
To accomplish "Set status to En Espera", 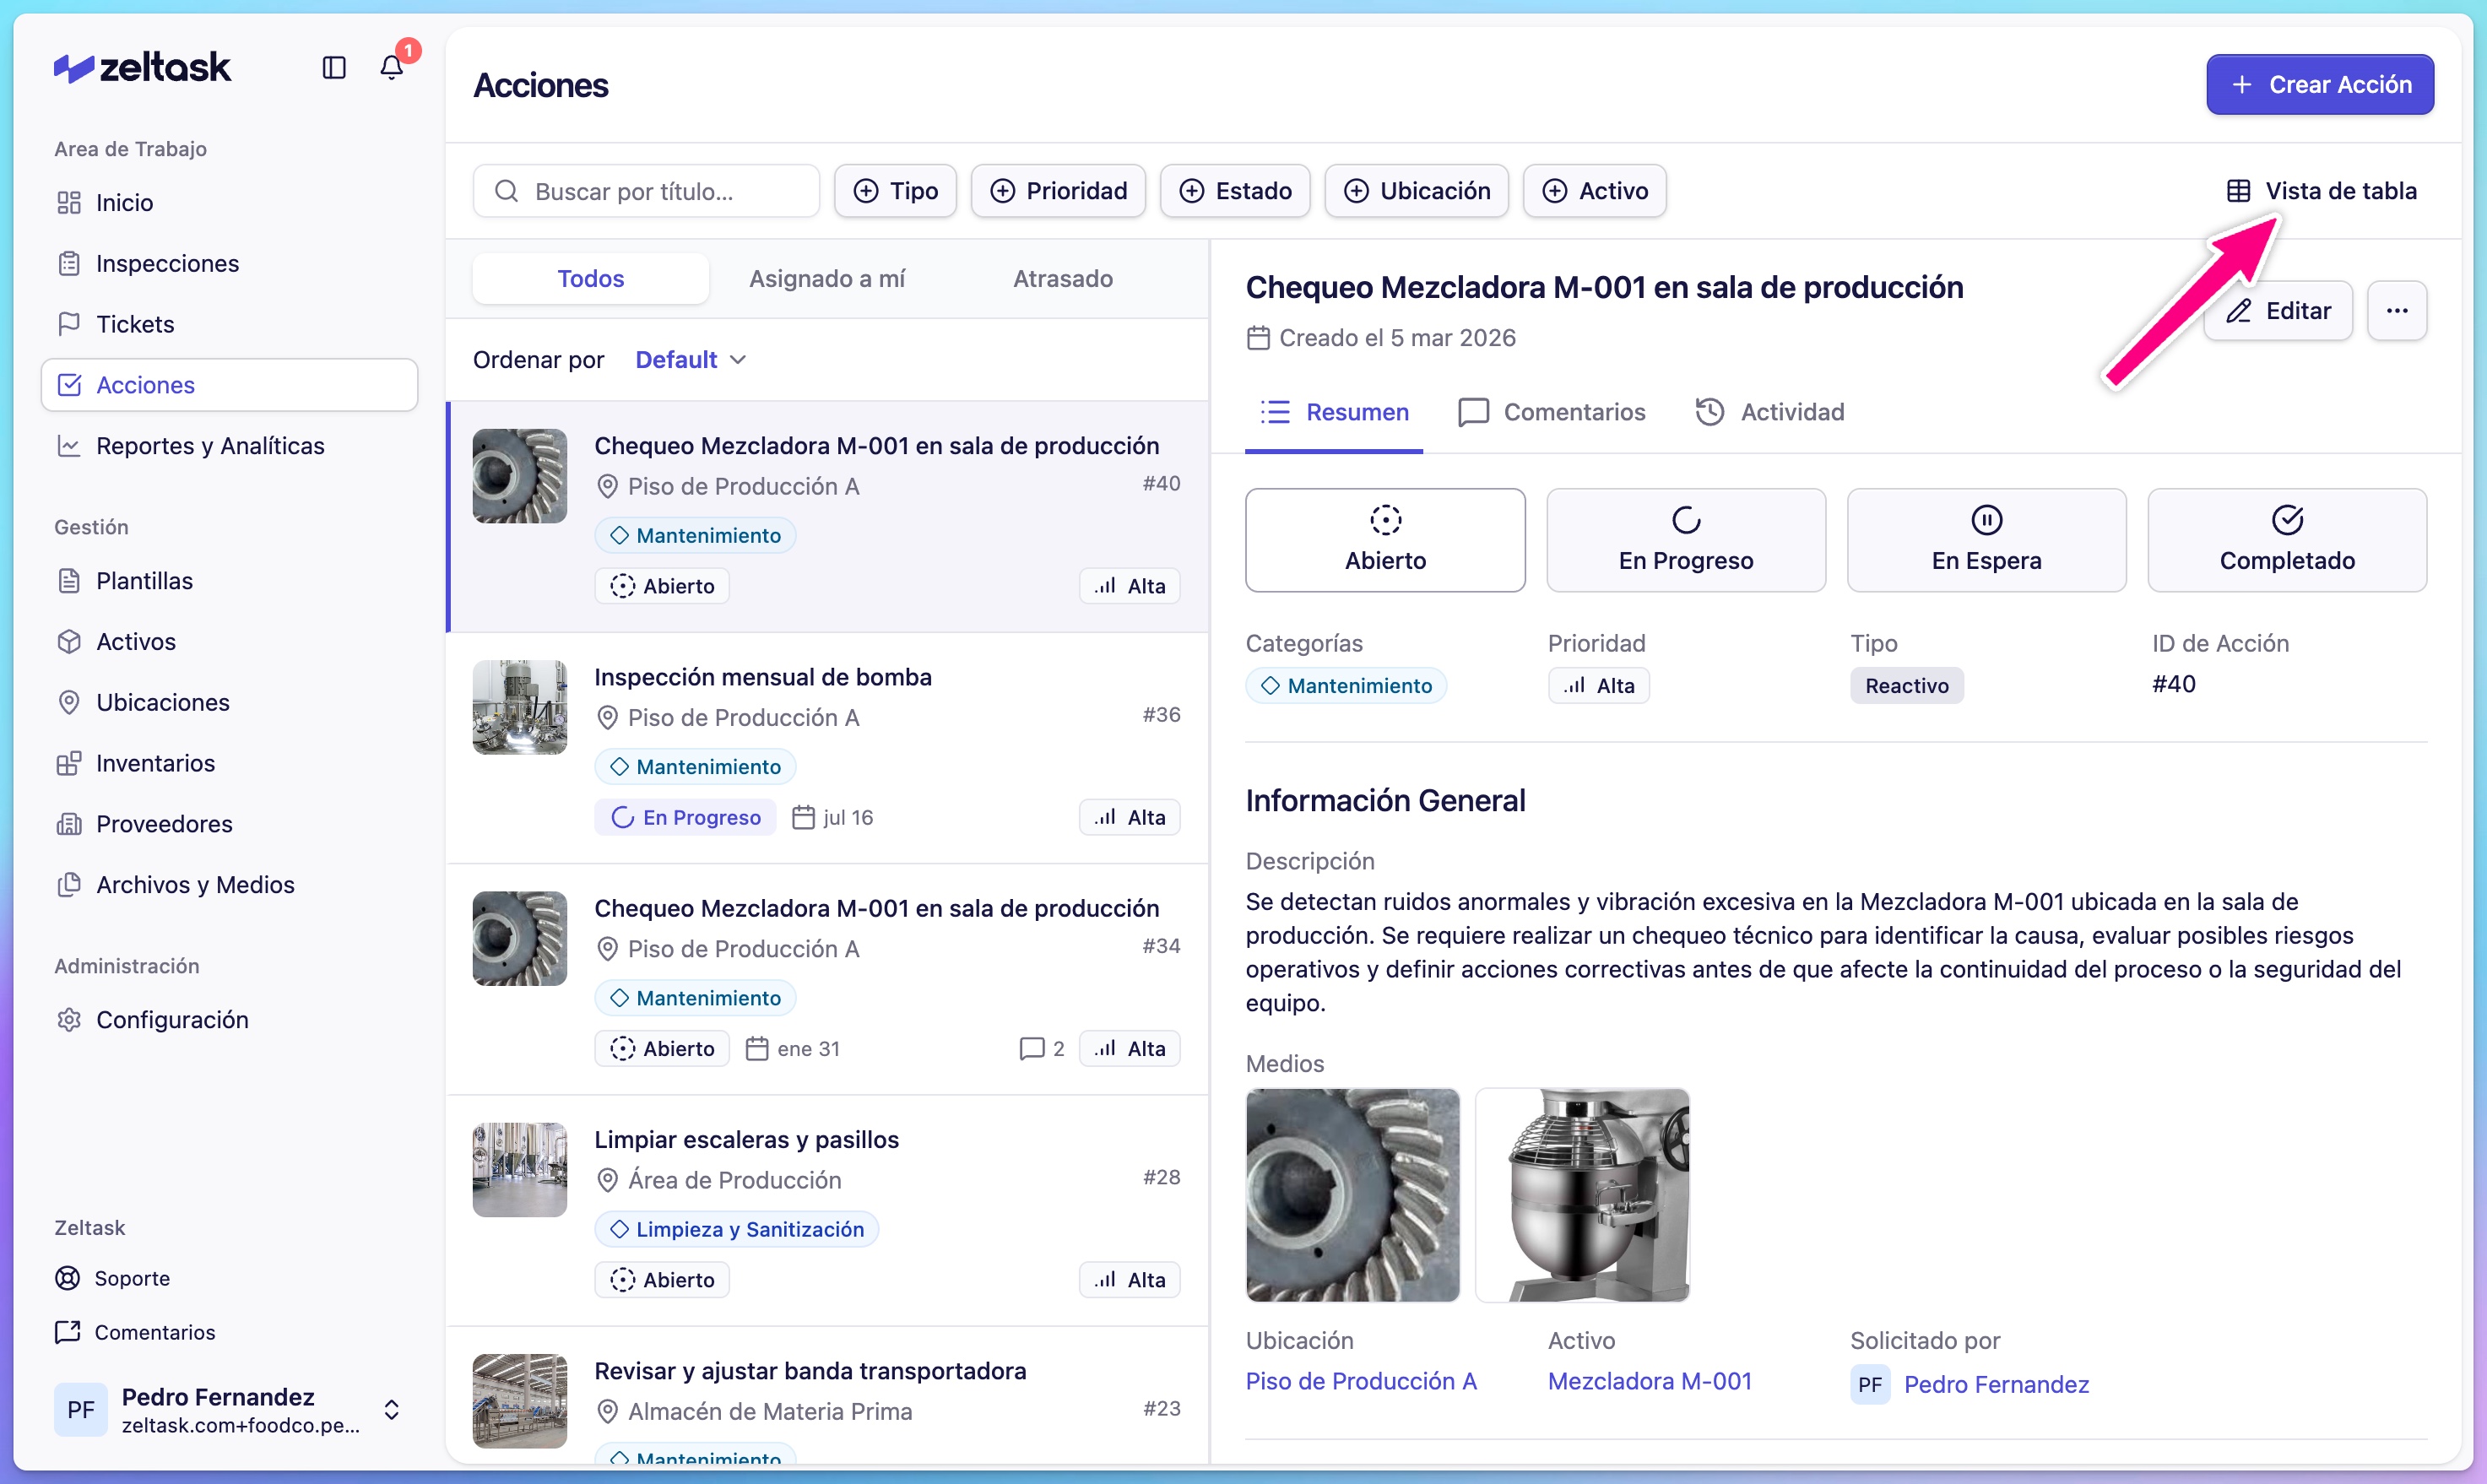I will (x=1987, y=541).
